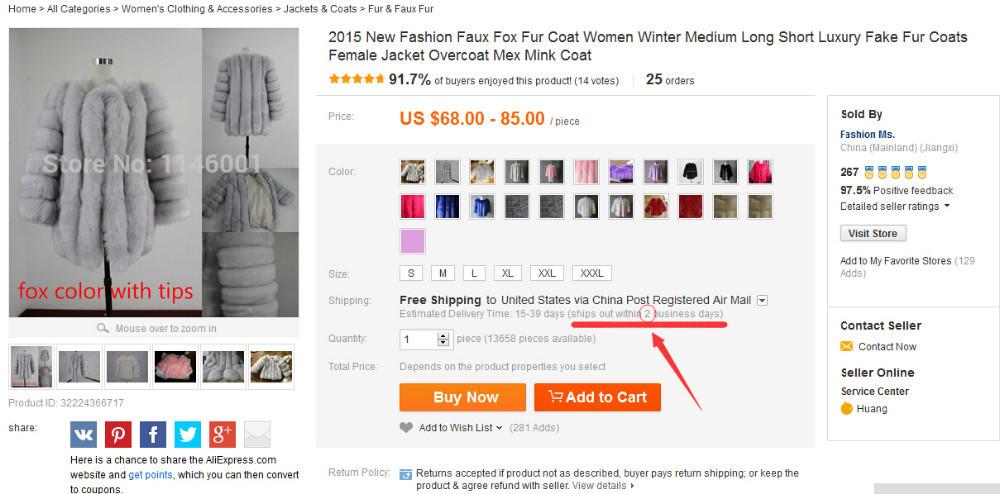
Task: Click the quantity input field
Action: tap(418, 339)
